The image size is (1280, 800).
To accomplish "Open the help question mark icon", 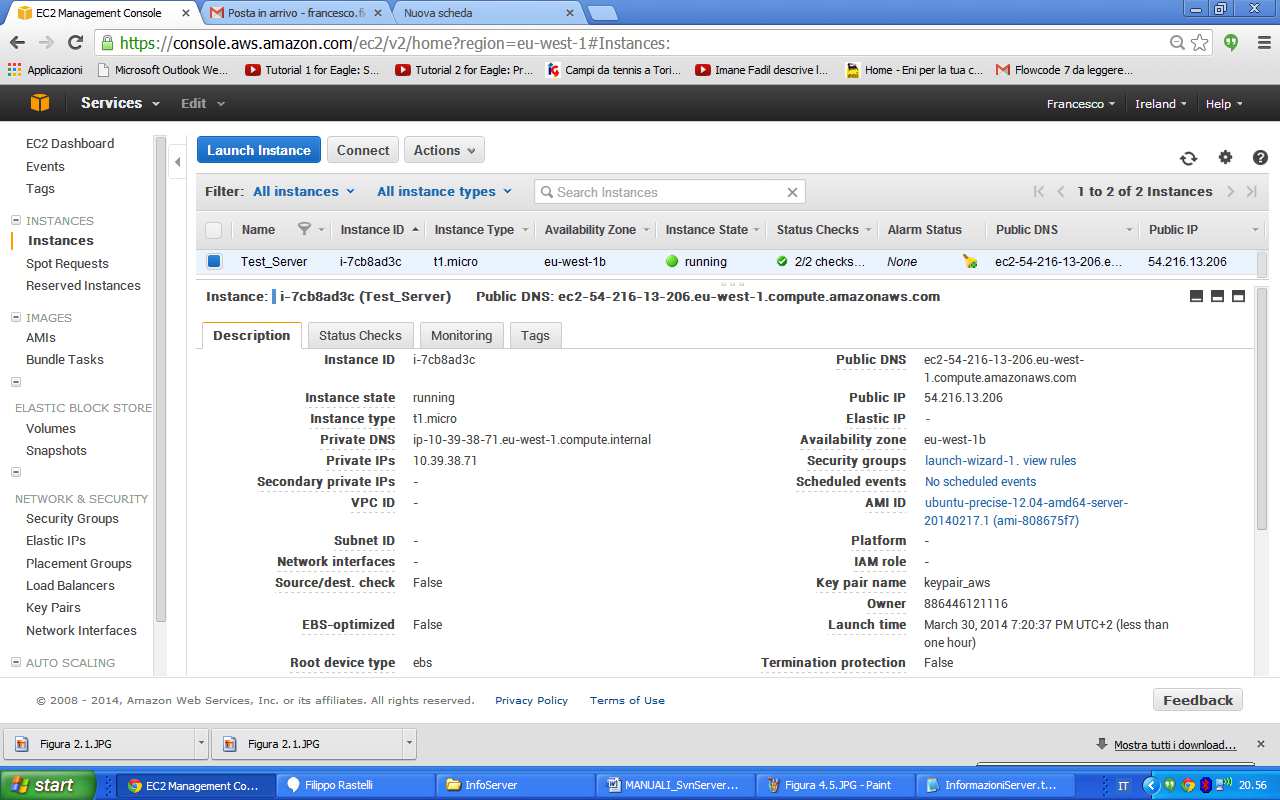I will (1260, 157).
